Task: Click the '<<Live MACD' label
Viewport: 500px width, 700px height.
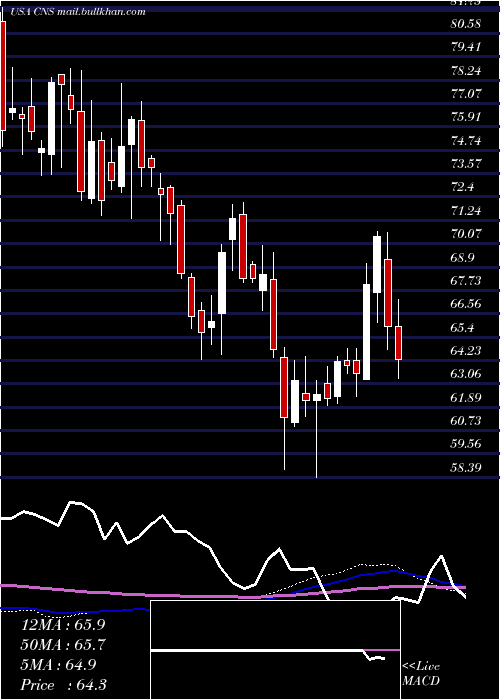Action: [421, 674]
